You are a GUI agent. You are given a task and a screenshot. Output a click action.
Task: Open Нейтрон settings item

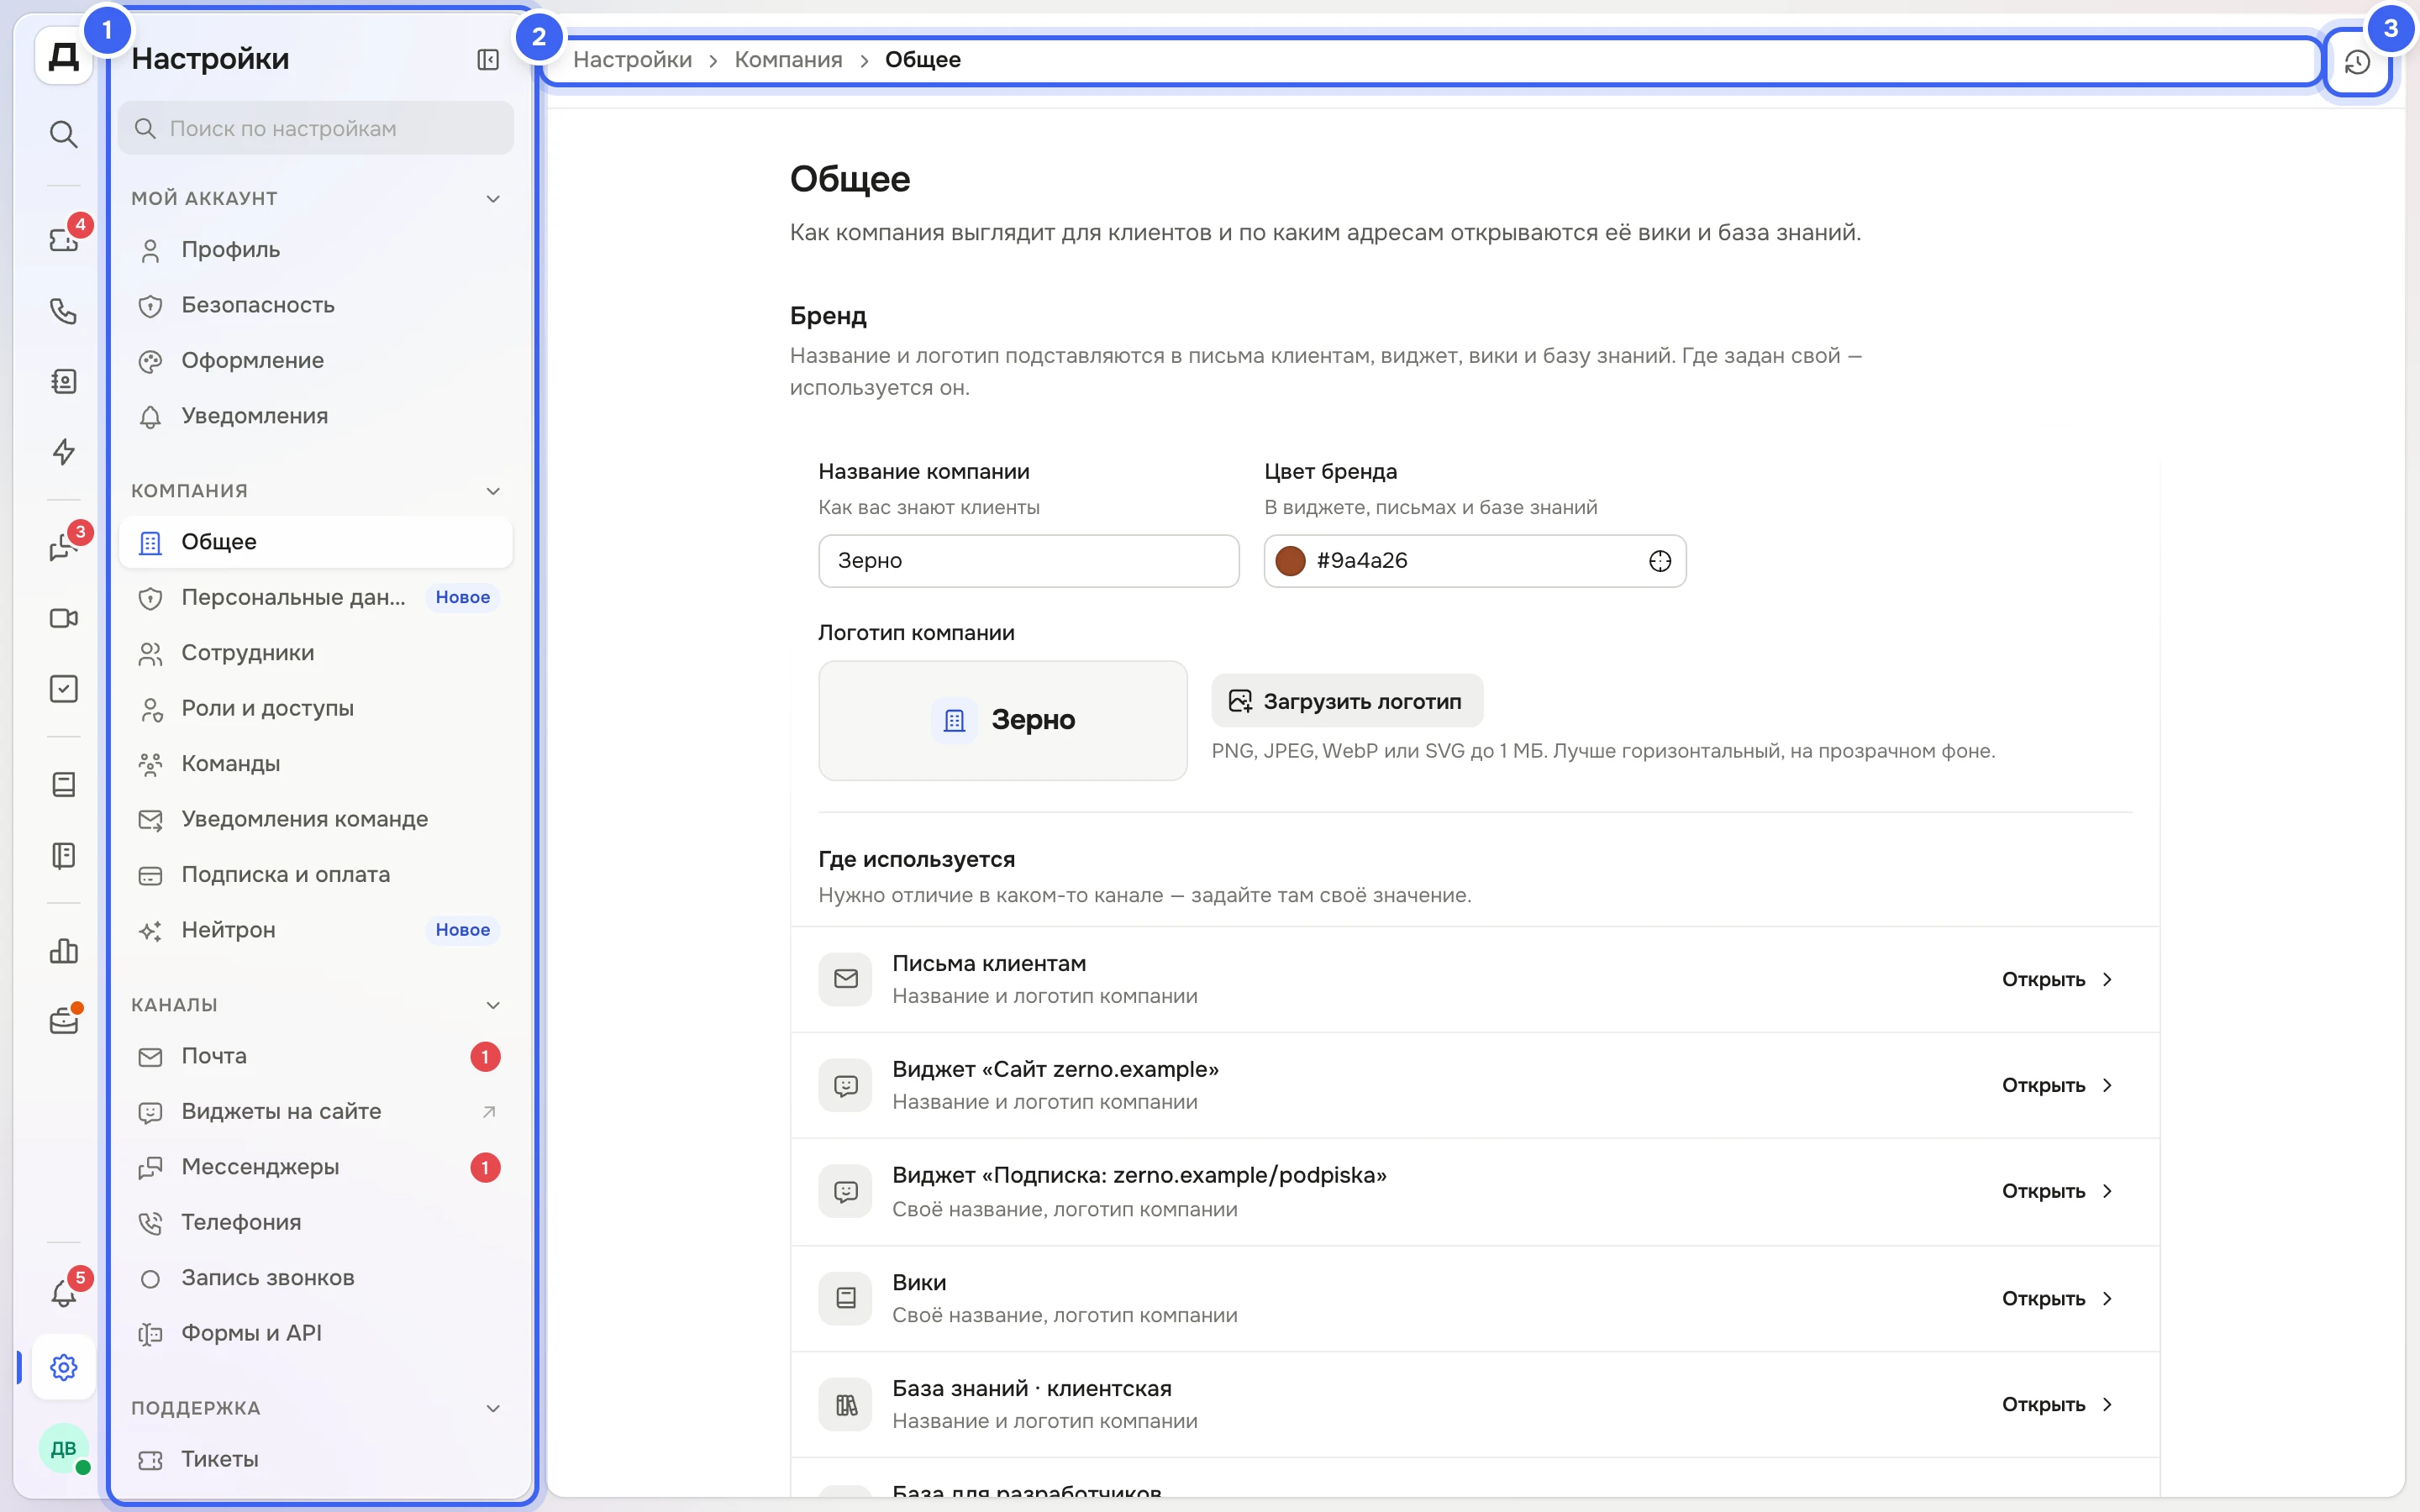point(316,930)
